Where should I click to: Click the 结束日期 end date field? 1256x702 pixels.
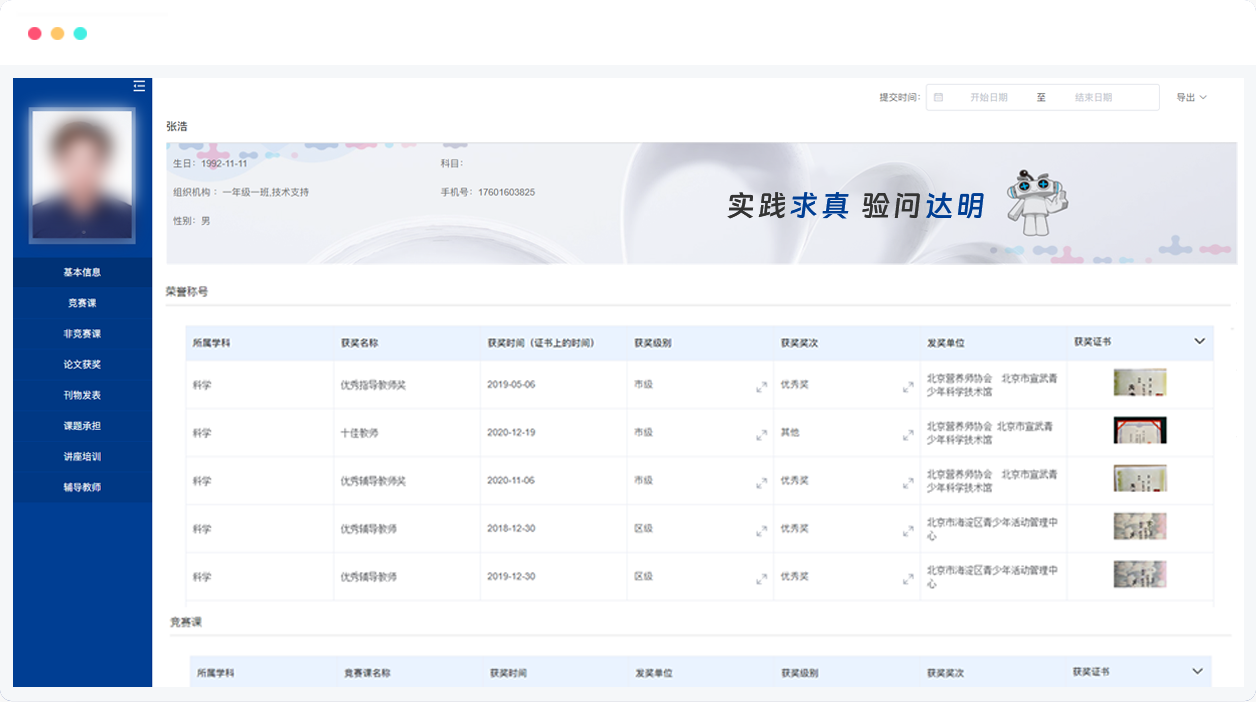pos(1093,97)
